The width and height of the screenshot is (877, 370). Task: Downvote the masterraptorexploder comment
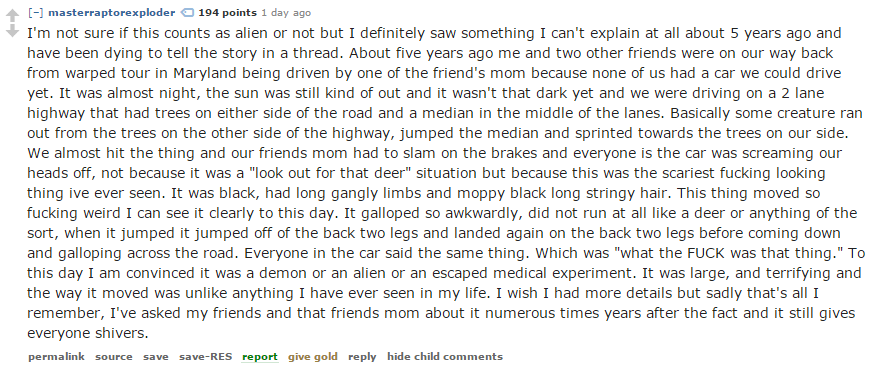pos(12,31)
